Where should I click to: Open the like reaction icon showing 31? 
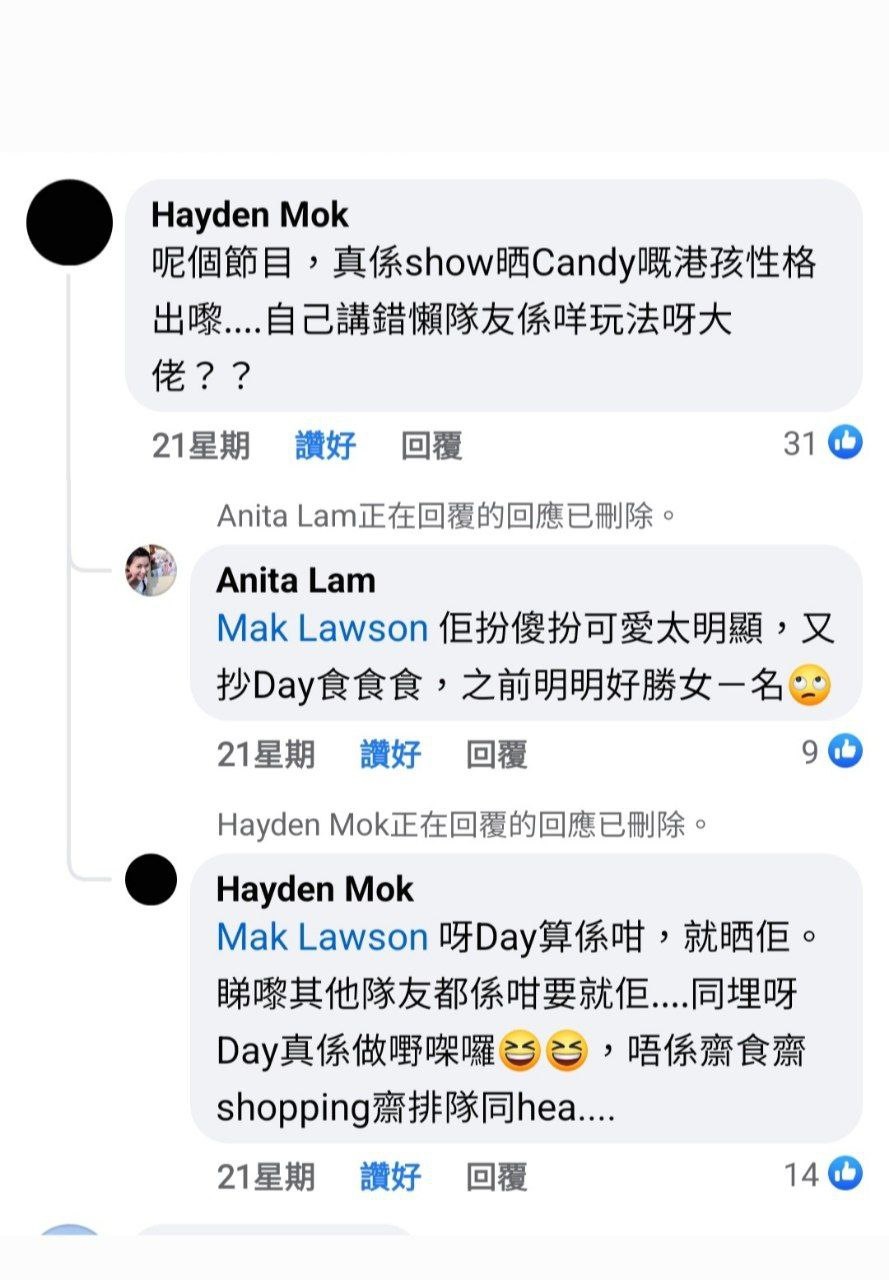tap(845, 442)
